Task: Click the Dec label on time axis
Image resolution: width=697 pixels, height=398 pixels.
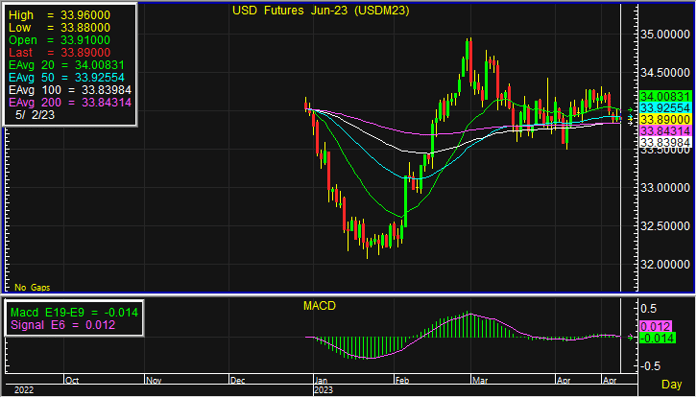Action: click(x=238, y=381)
